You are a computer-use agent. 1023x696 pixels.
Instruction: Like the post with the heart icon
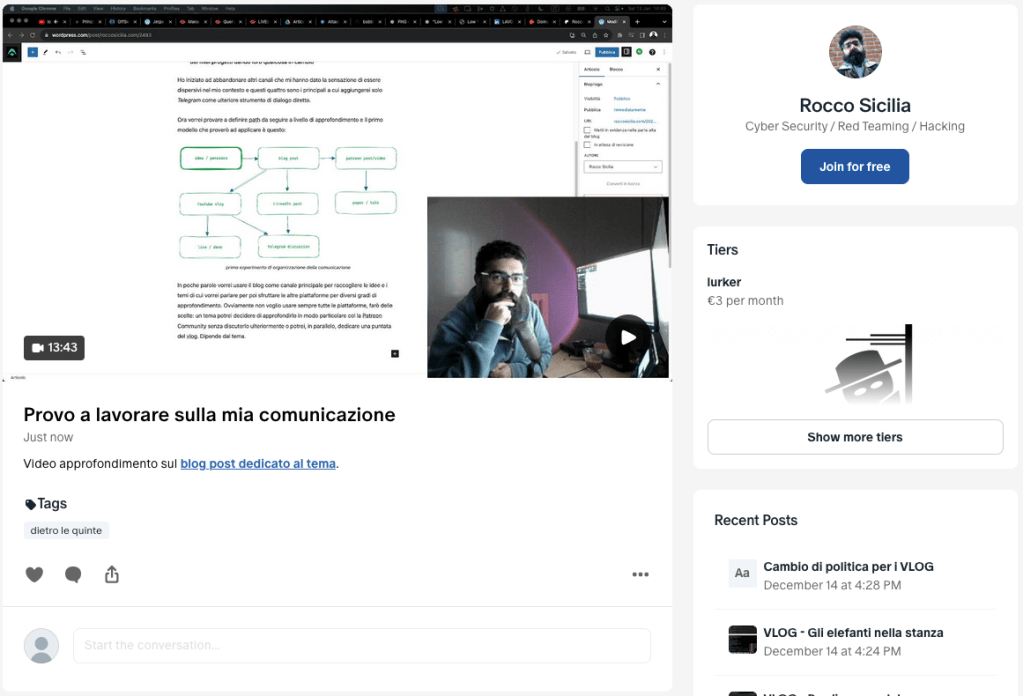tap(34, 574)
